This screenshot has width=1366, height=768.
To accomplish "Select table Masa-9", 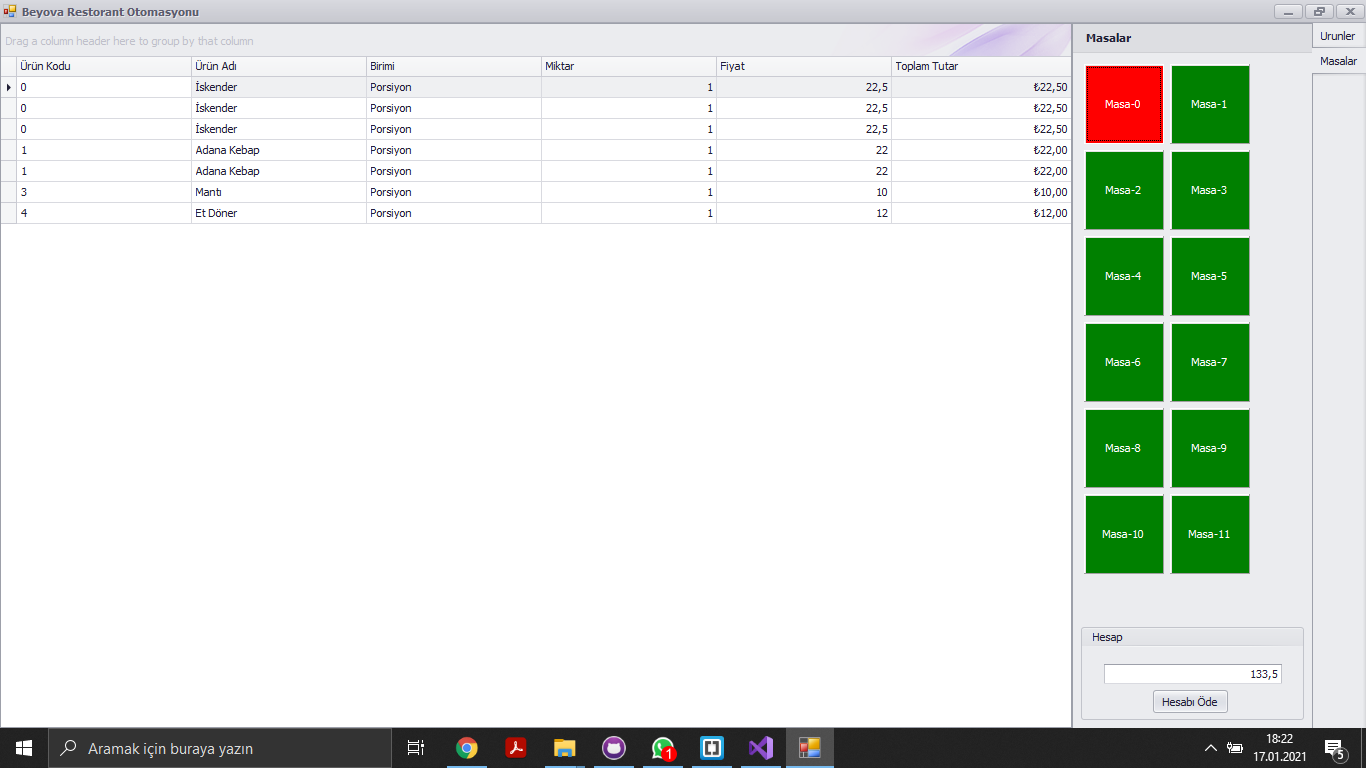I will tap(1210, 448).
